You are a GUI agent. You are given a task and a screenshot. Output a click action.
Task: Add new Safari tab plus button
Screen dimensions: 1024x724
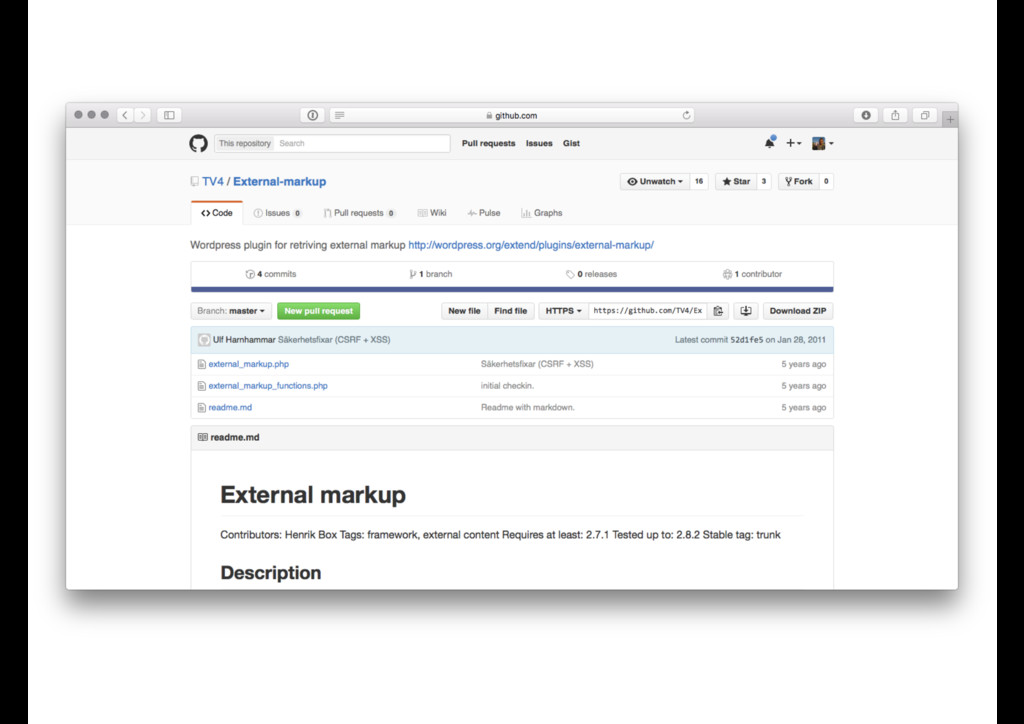pos(950,119)
